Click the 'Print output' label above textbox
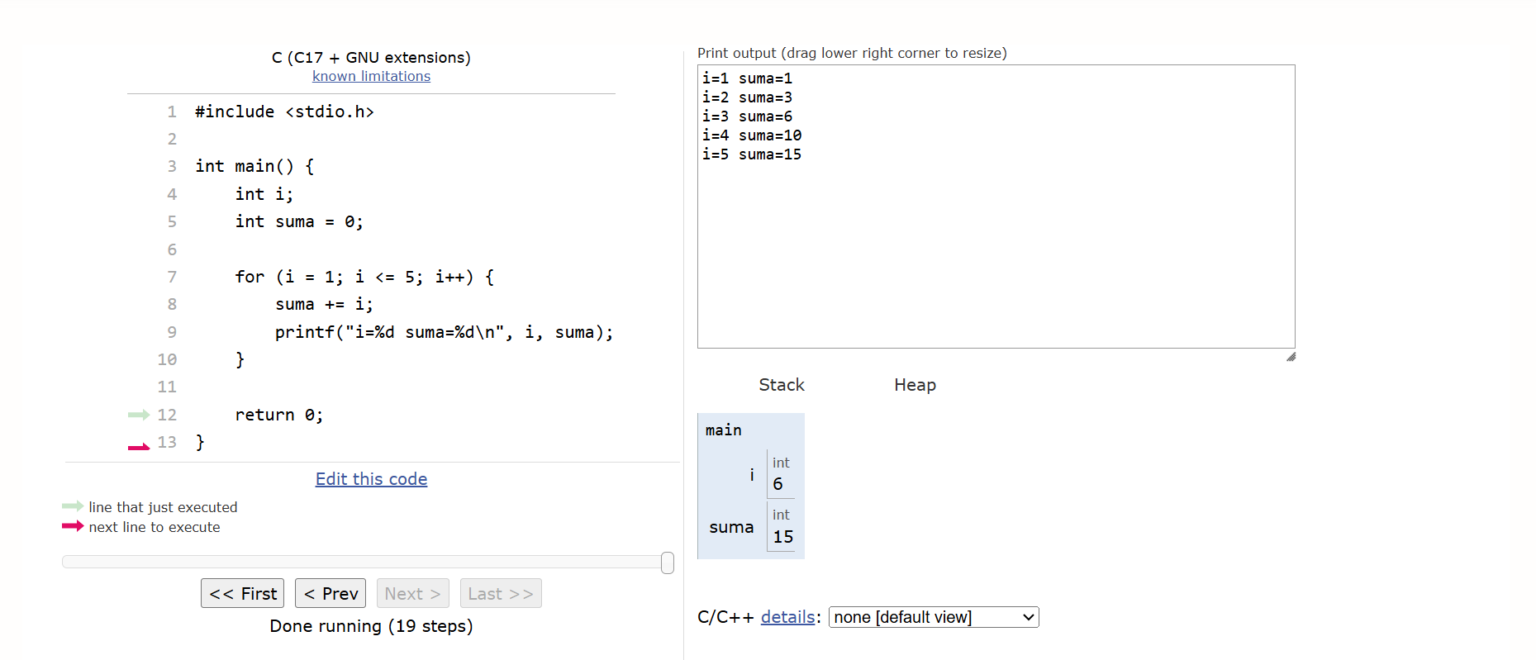 pyautogui.click(x=852, y=53)
